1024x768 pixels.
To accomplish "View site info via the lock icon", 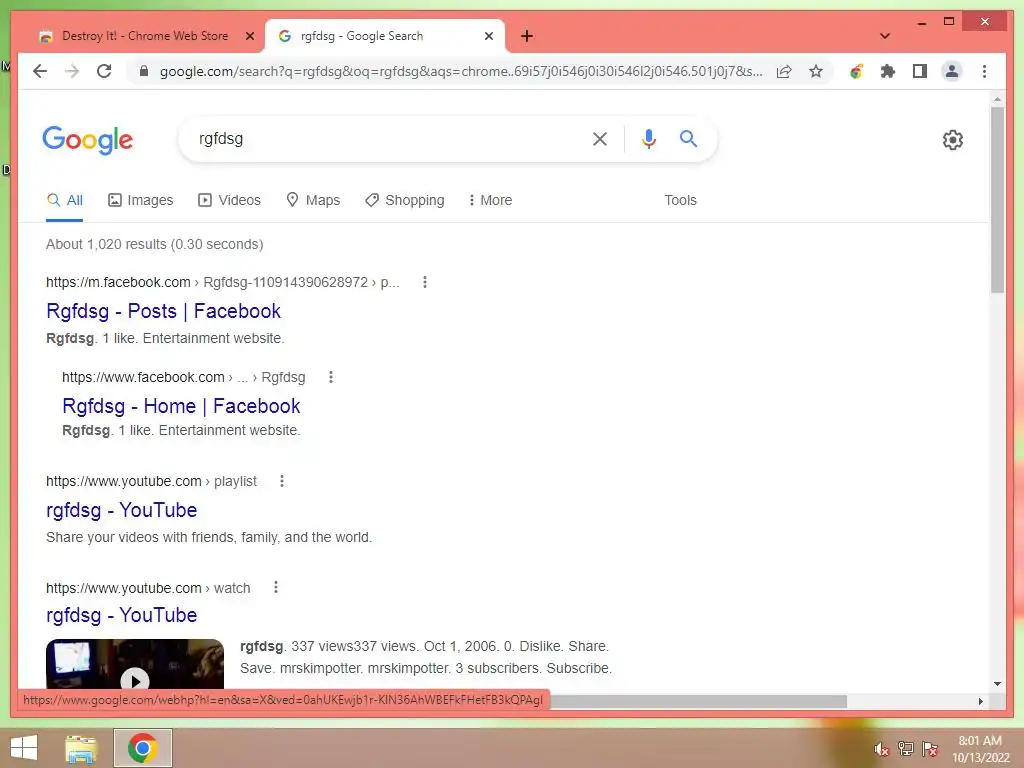I will pyautogui.click(x=144, y=71).
